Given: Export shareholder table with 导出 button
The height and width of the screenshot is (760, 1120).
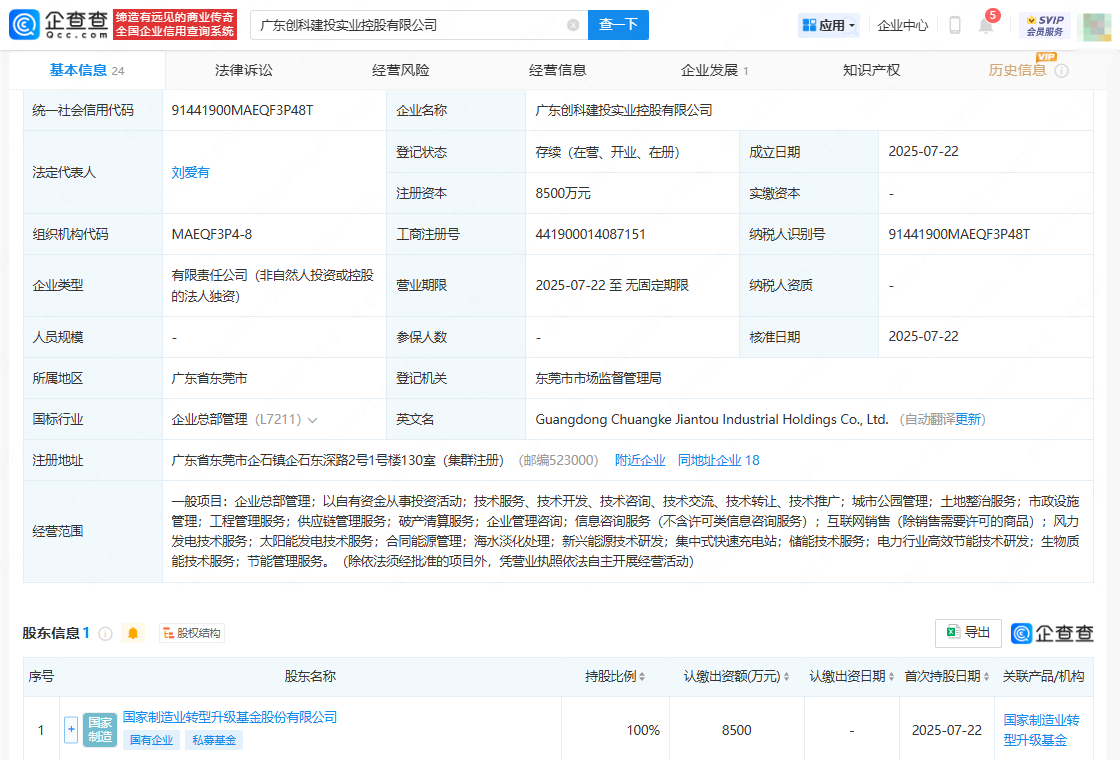Looking at the screenshot, I should click(968, 633).
